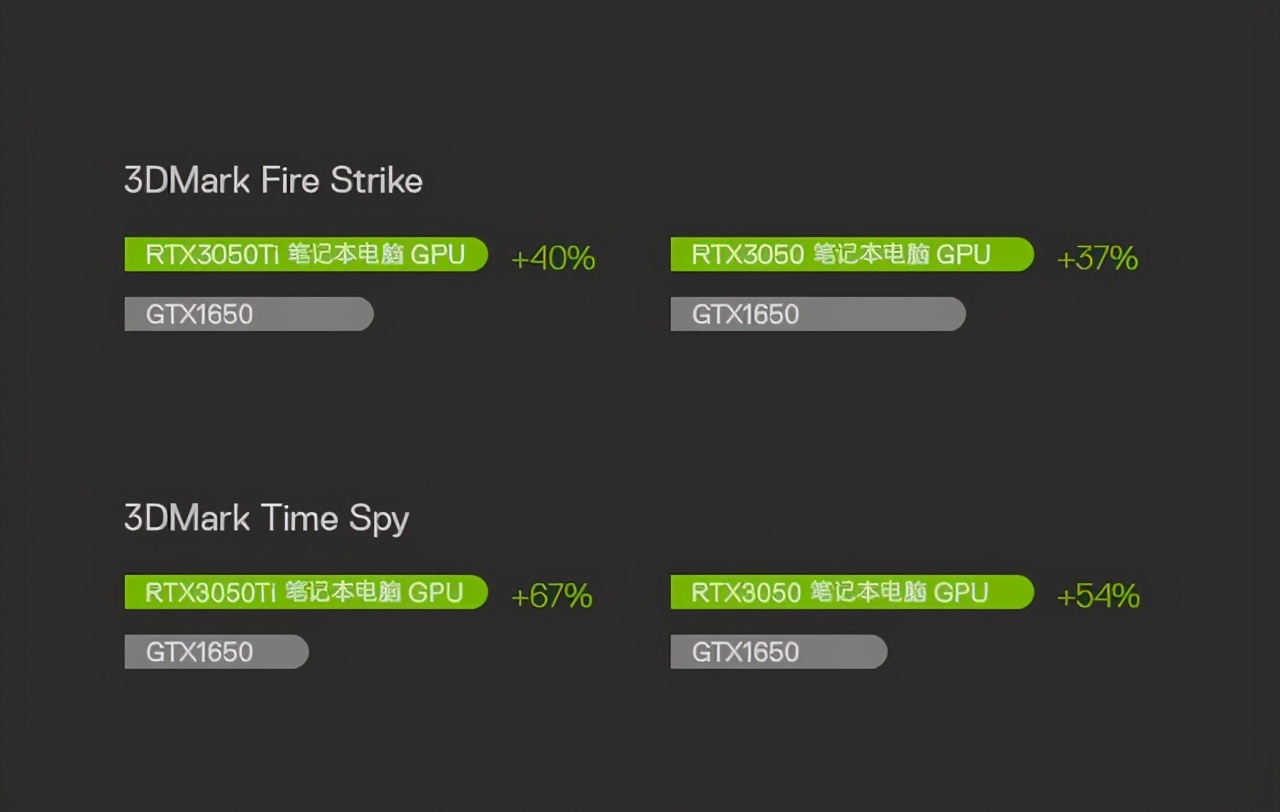Click the +37% performance label
The height and width of the screenshot is (812, 1280).
coord(1097,259)
